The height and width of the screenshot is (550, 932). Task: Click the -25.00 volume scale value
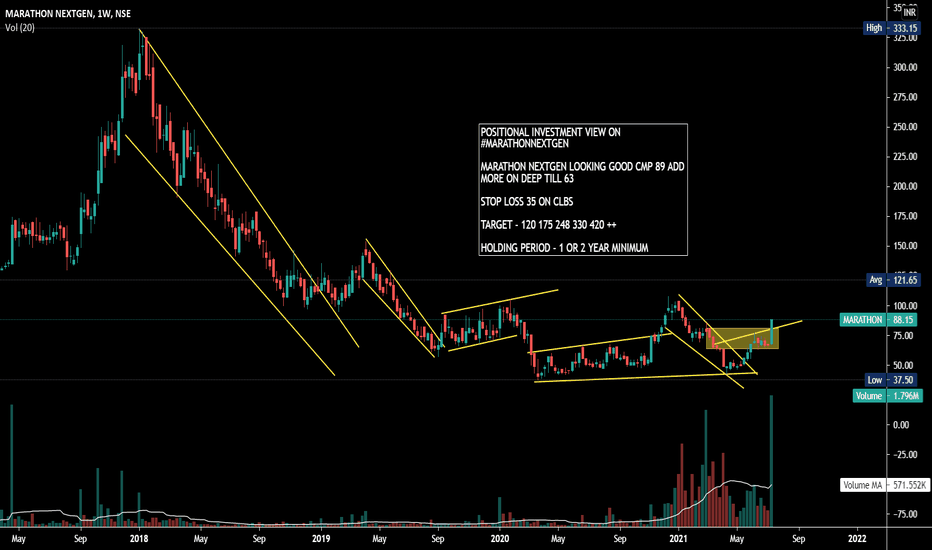coord(905,454)
